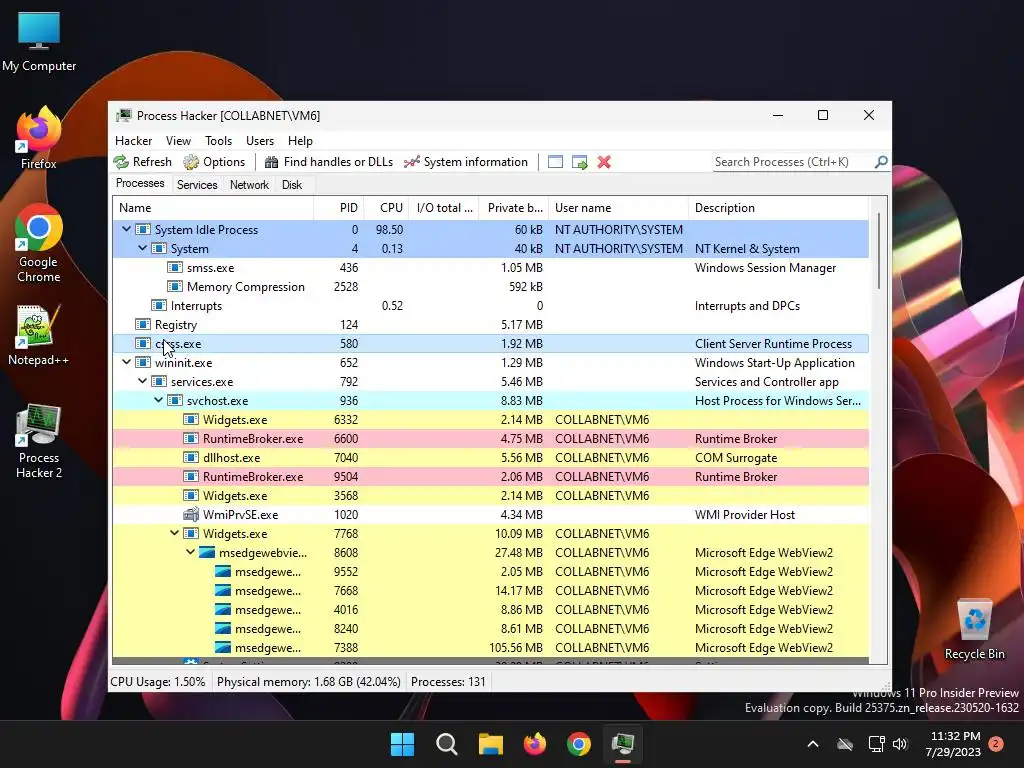
Task: Select Google Chrome desktop shortcut
Action: [39, 243]
